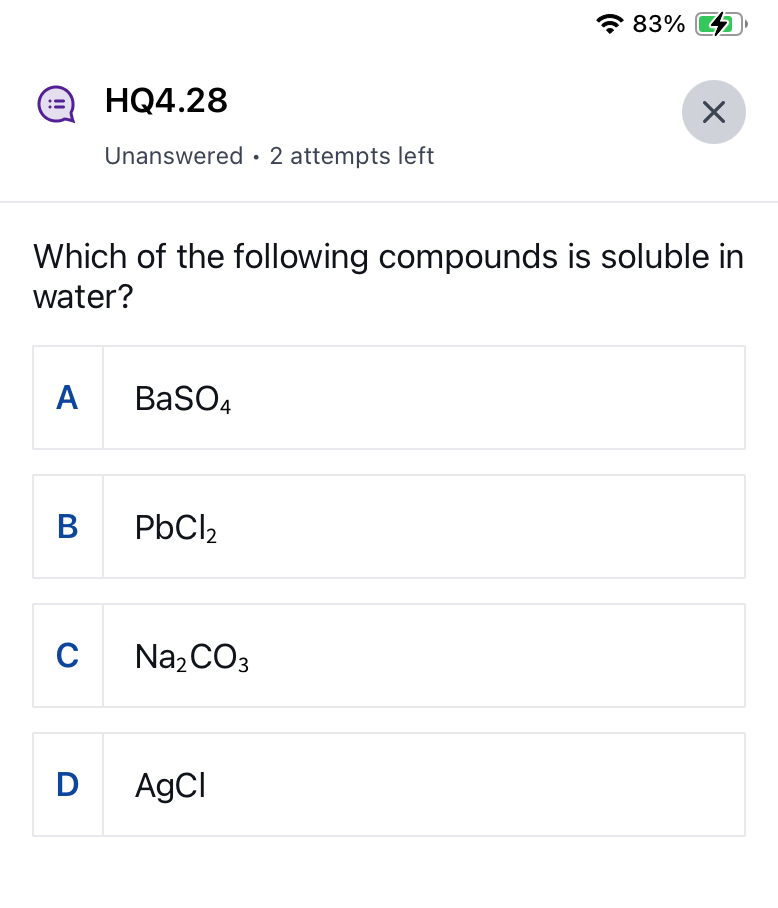Viewport: 778px width, 908px height.
Task: Click the letter C in the third option
Action: [67, 655]
